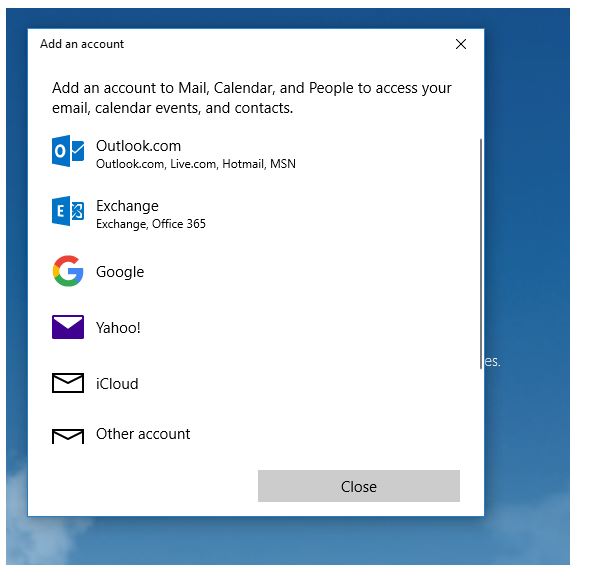Image resolution: width=593 pixels, height=581 pixels.
Task: Click the 'Add an account to Mail' description text
Action: tap(252, 98)
